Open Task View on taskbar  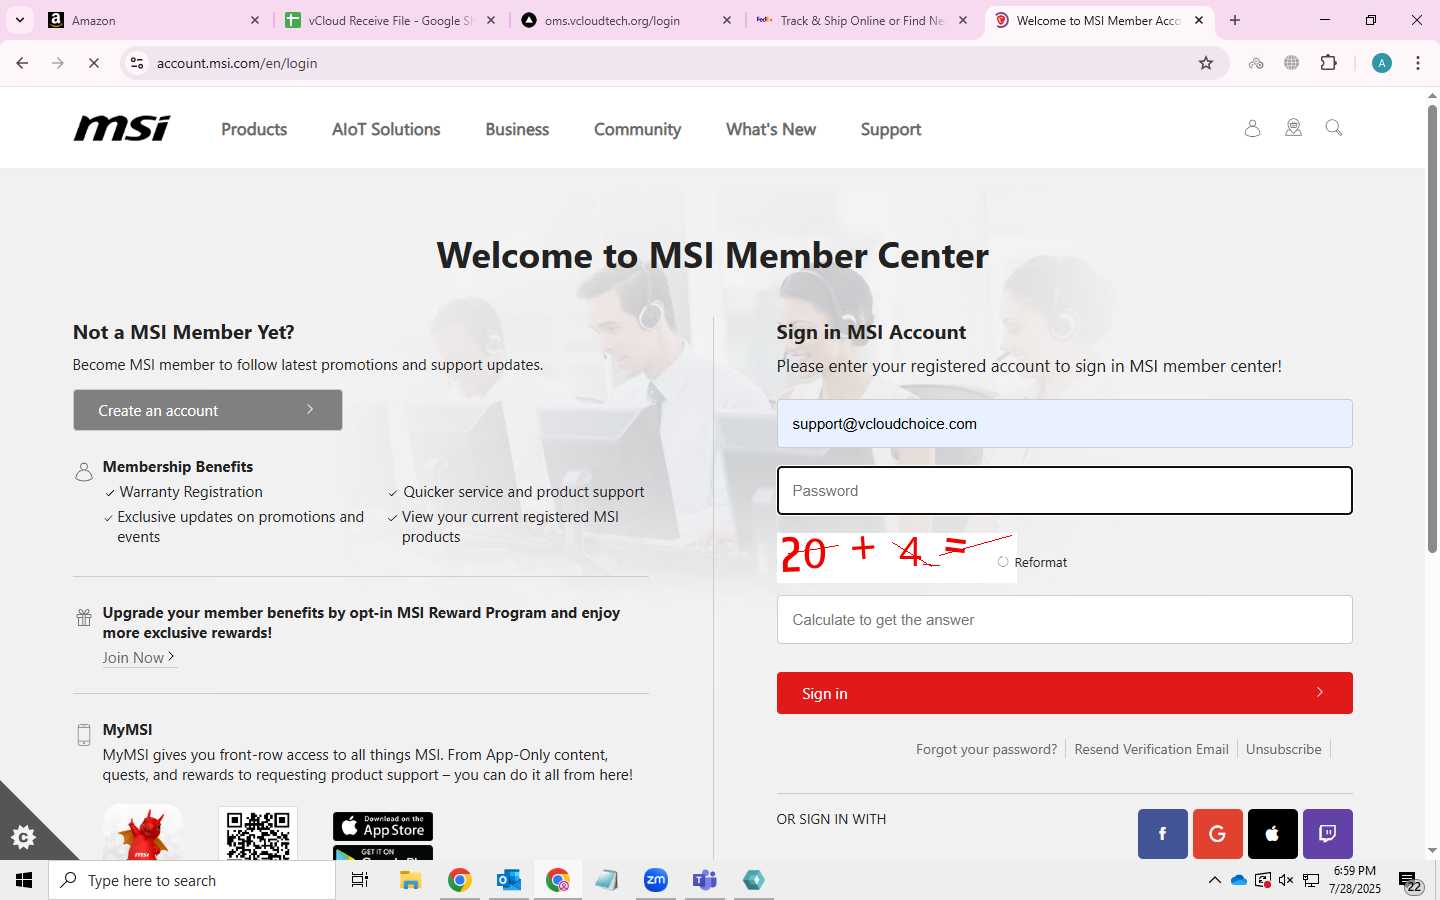tap(360, 880)
